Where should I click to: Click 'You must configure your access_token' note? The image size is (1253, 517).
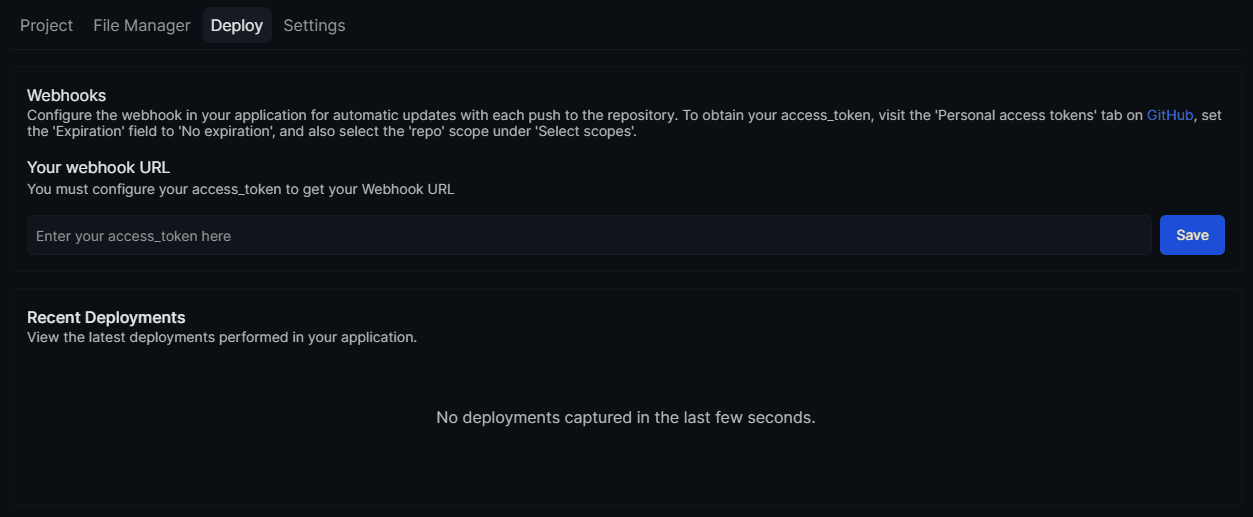point(241,189)
